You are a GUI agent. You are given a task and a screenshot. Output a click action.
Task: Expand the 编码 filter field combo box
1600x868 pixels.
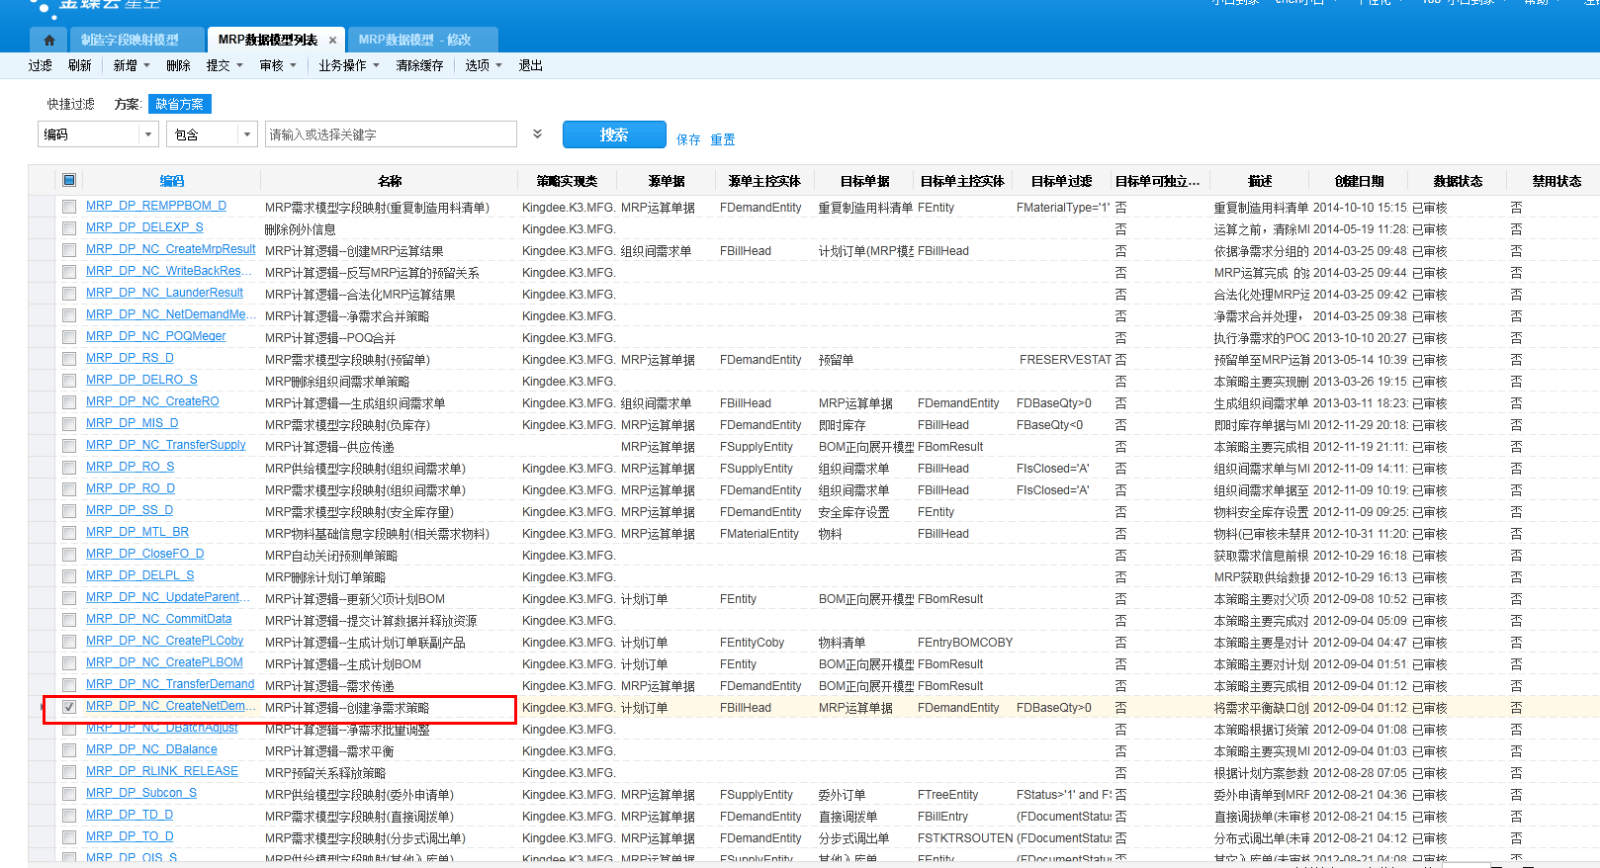pyautogui.click(x=149, y=134)
